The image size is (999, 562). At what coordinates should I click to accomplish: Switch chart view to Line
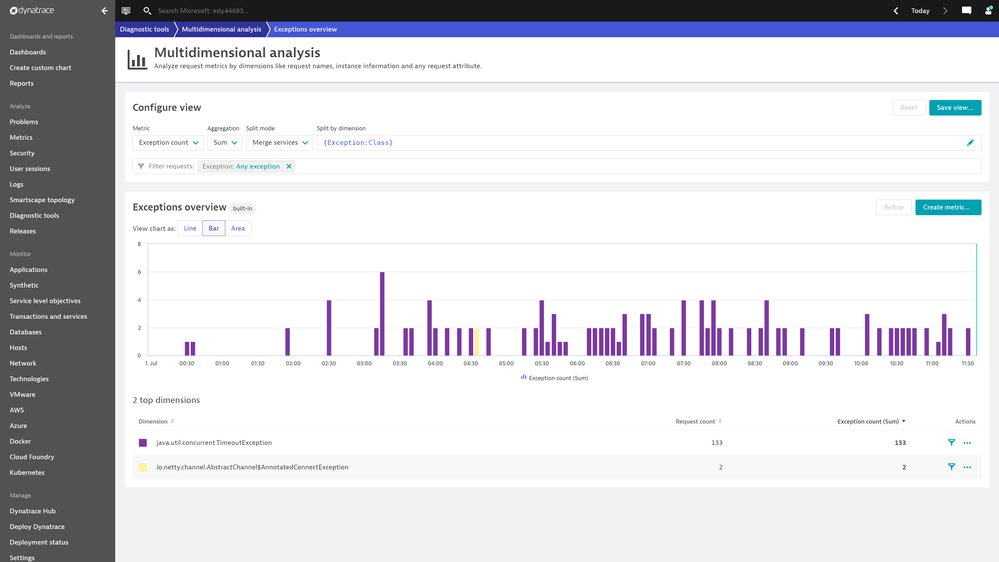190,228
